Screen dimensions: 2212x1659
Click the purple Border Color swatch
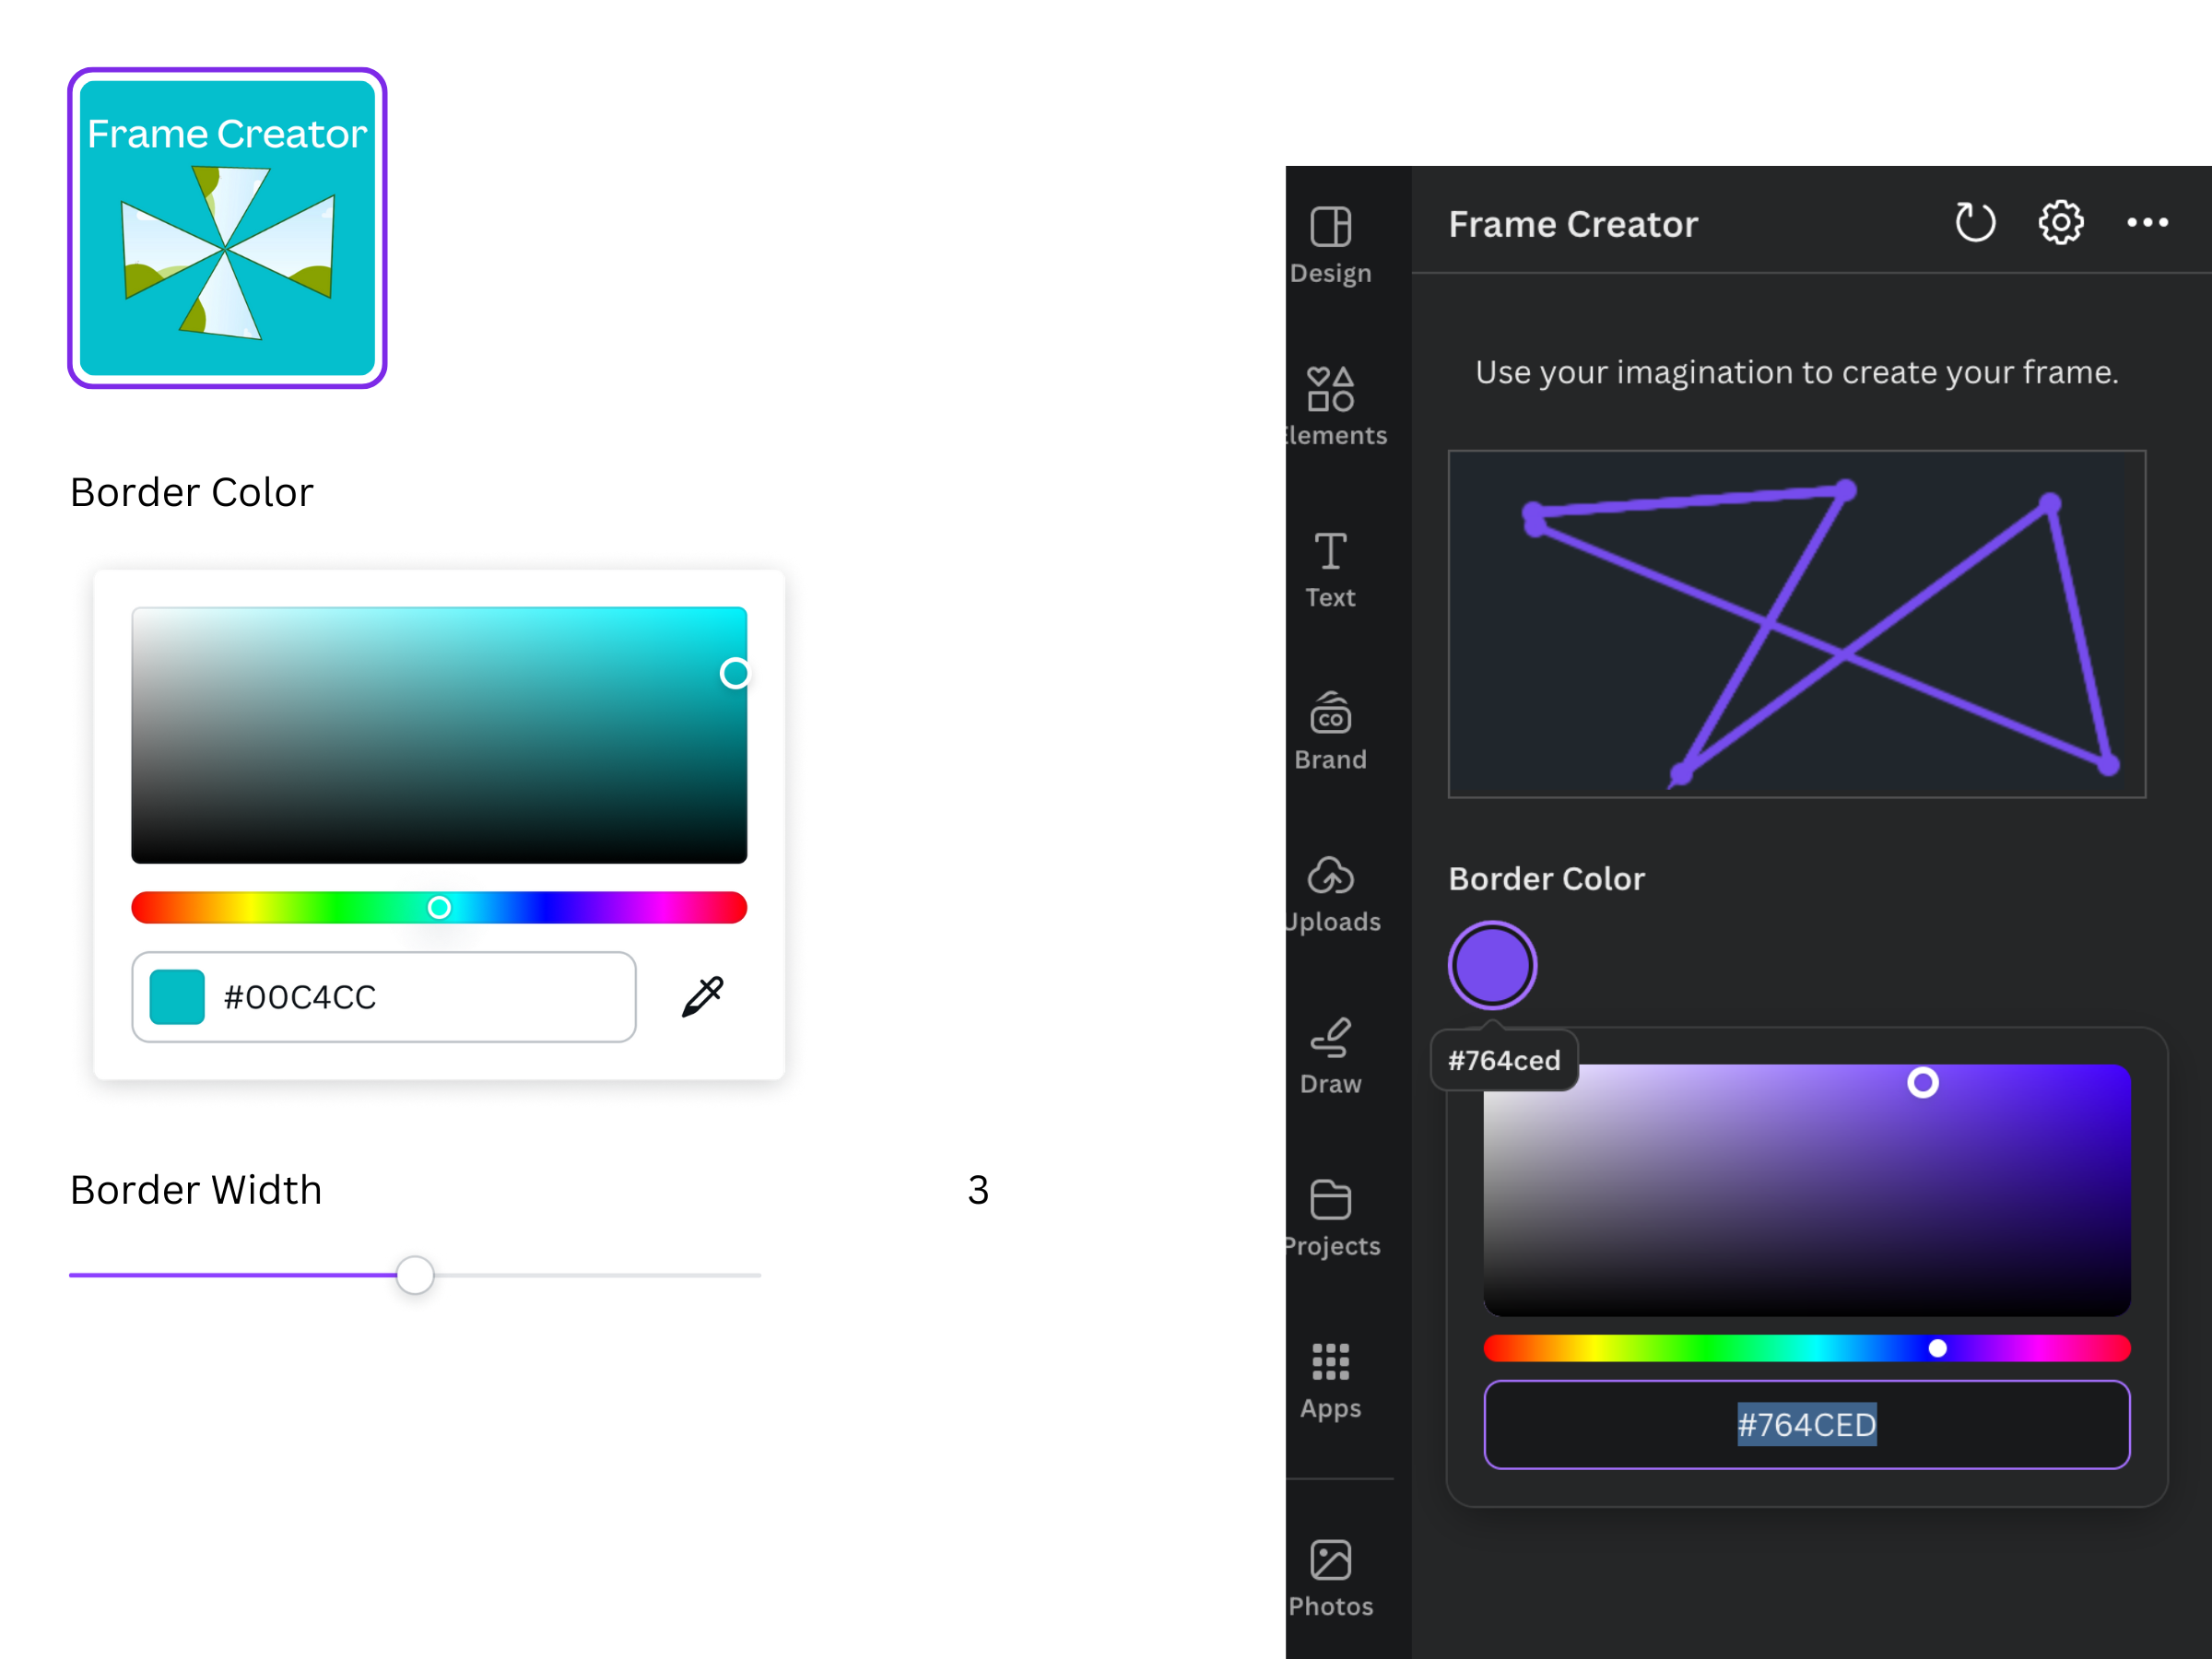pyautogui.click(x=1491, y=965)
